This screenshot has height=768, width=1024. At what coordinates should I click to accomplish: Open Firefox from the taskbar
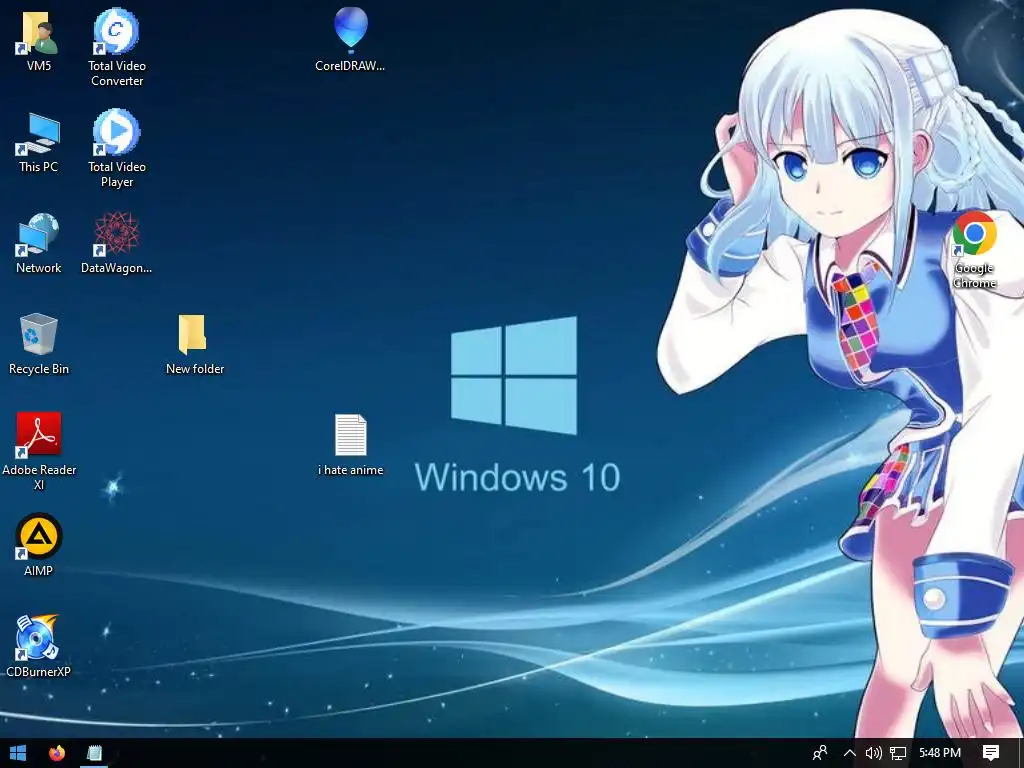pyautogui.click(x=57, y=753)
